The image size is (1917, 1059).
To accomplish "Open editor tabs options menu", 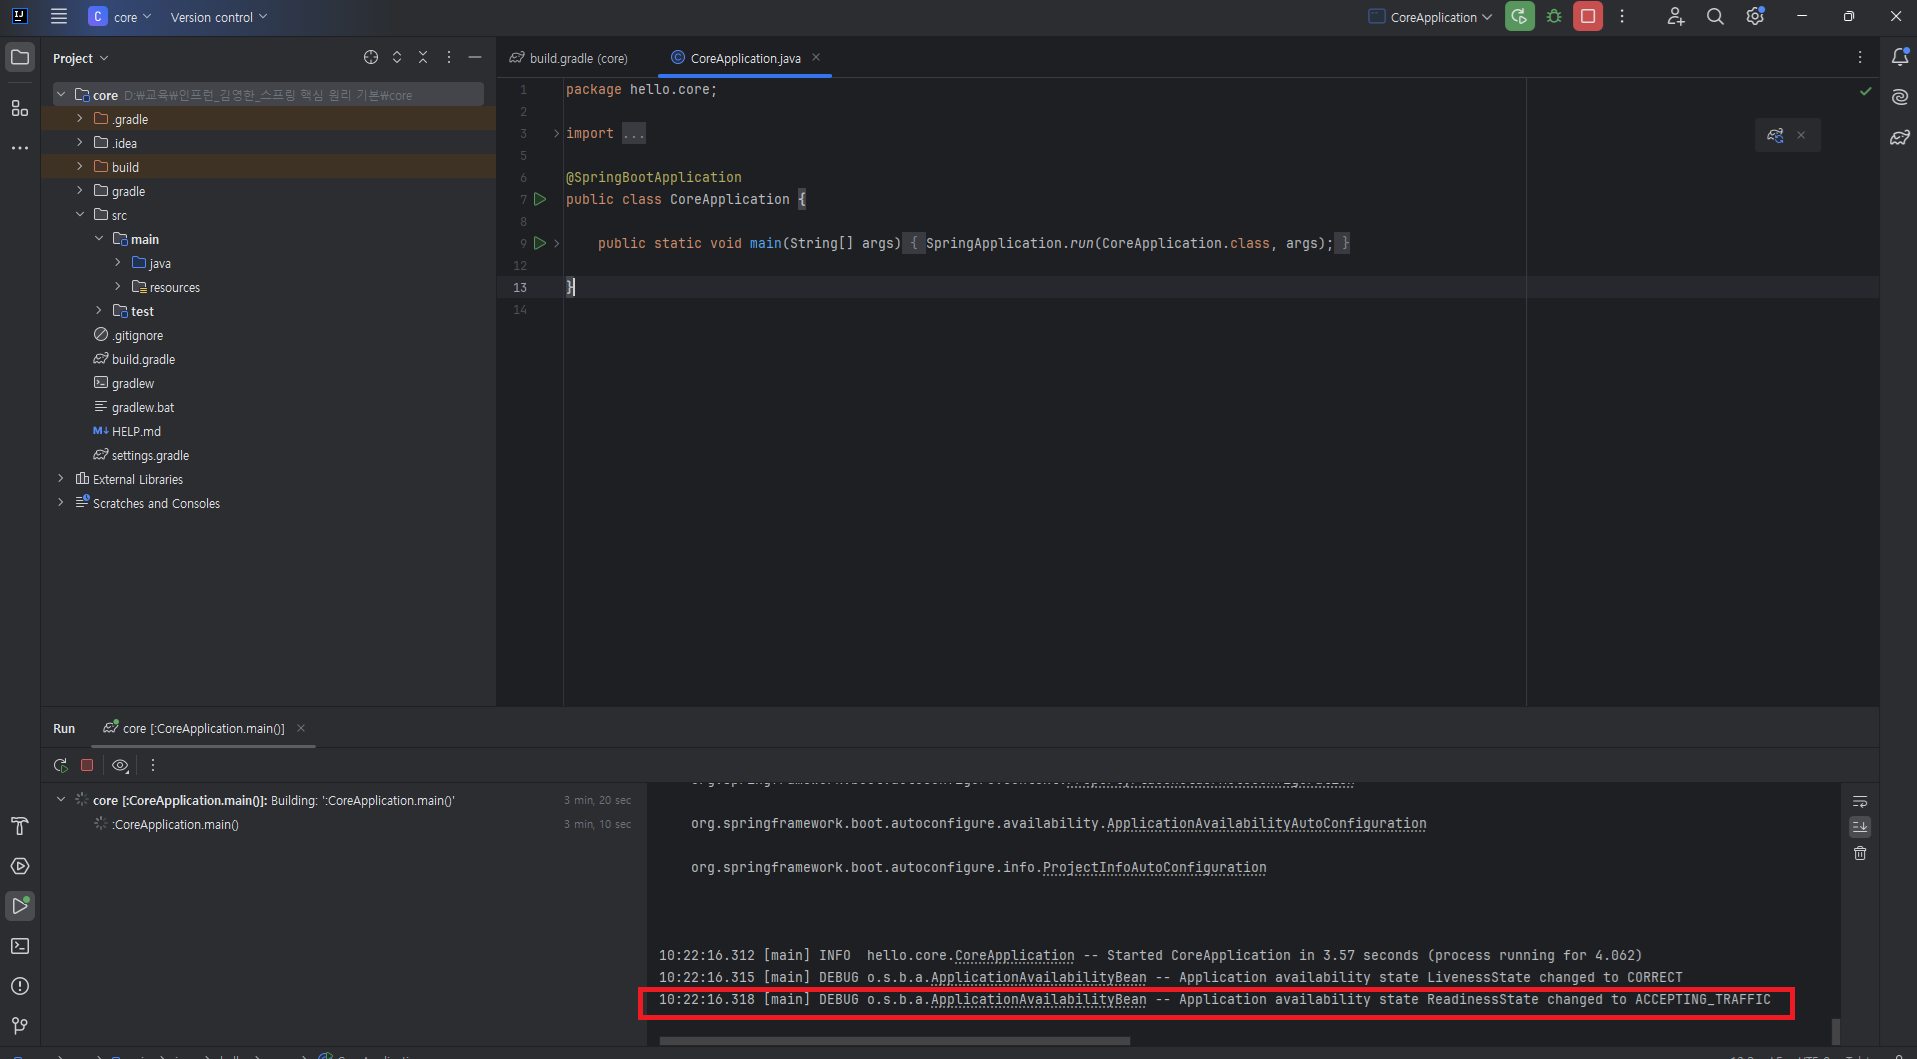I will coord(1860,57).
